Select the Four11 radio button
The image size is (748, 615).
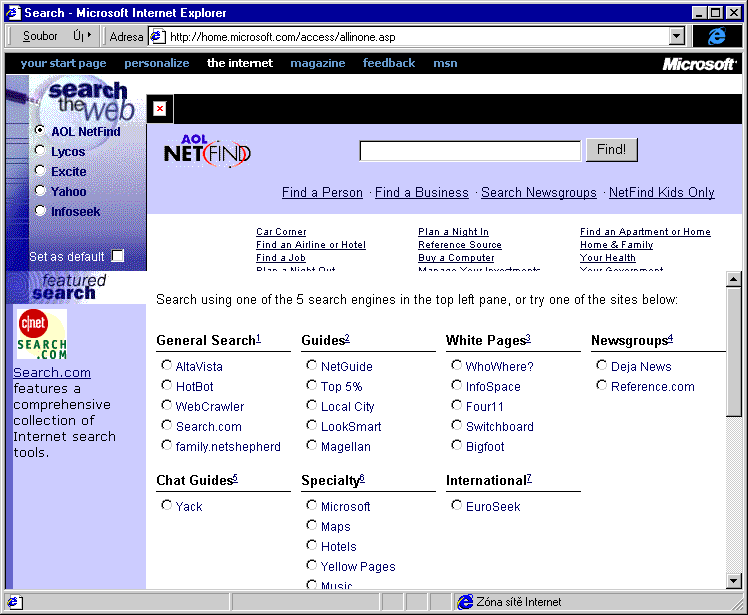tap(457, 405)
